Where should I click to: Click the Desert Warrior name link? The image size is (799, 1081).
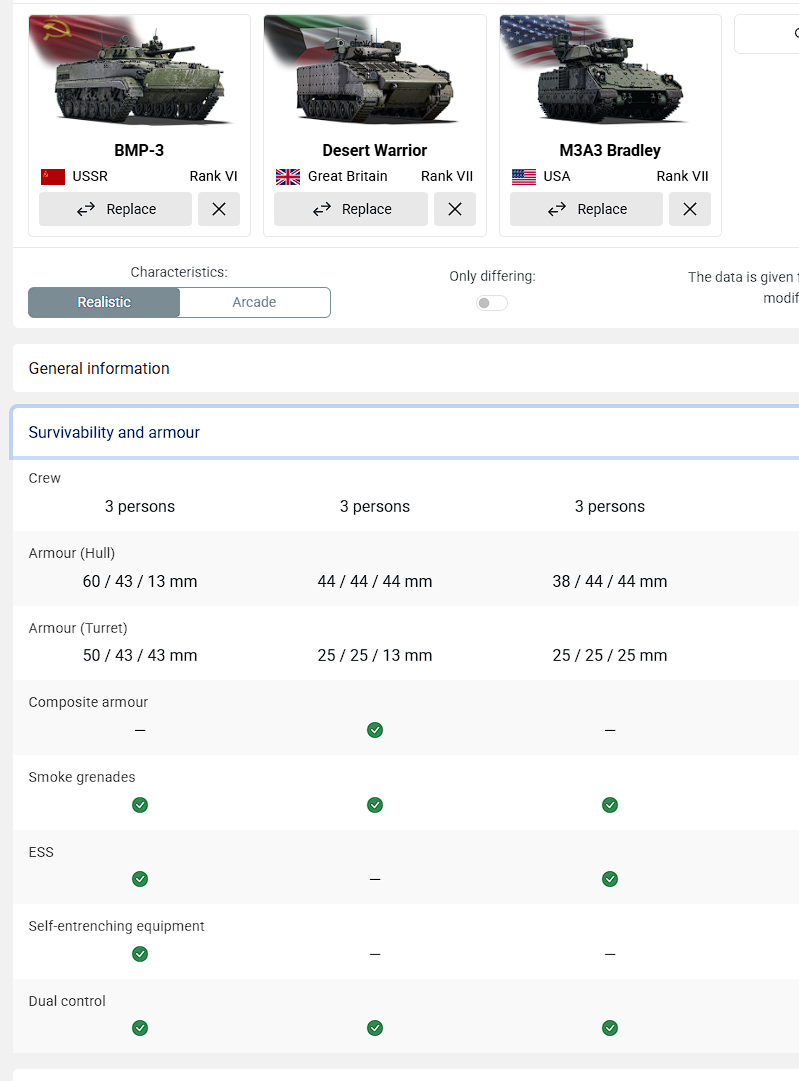375,150
